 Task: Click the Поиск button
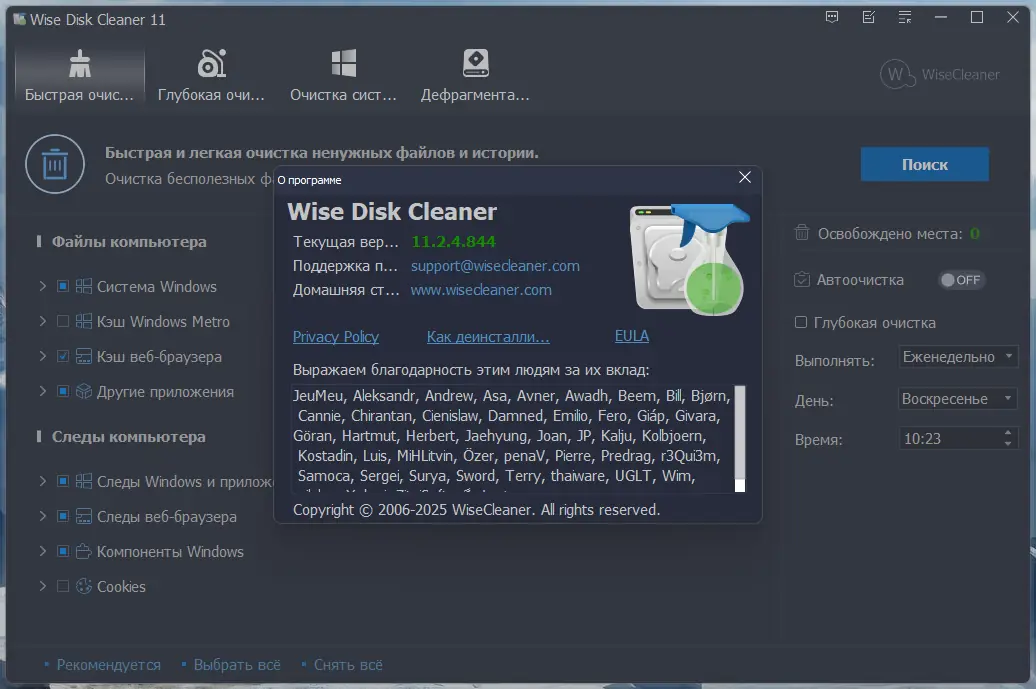point(924,164)
